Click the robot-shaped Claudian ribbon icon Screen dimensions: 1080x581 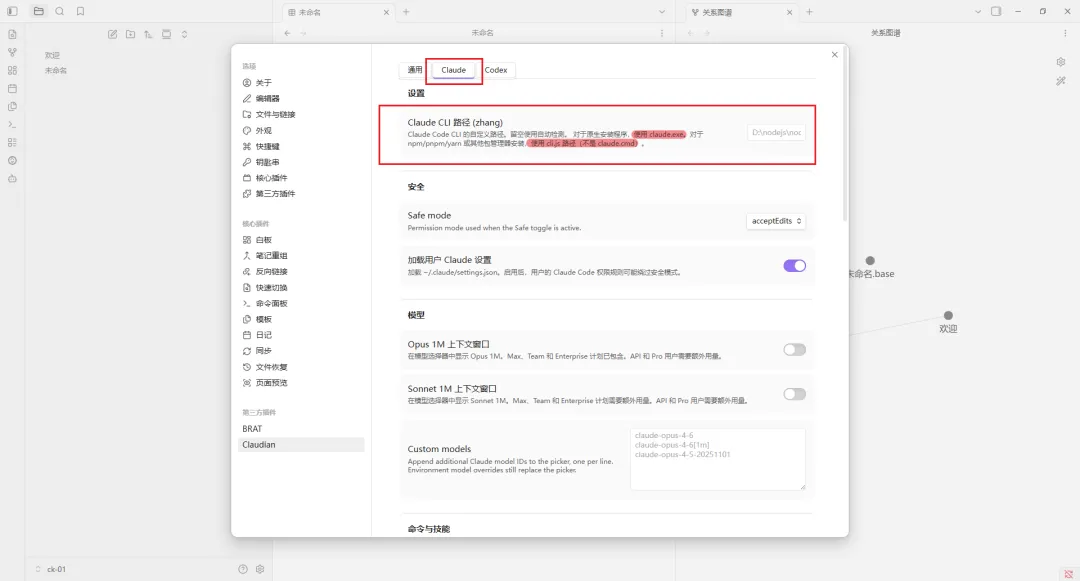pyautogui.click(x=12, y=178)
